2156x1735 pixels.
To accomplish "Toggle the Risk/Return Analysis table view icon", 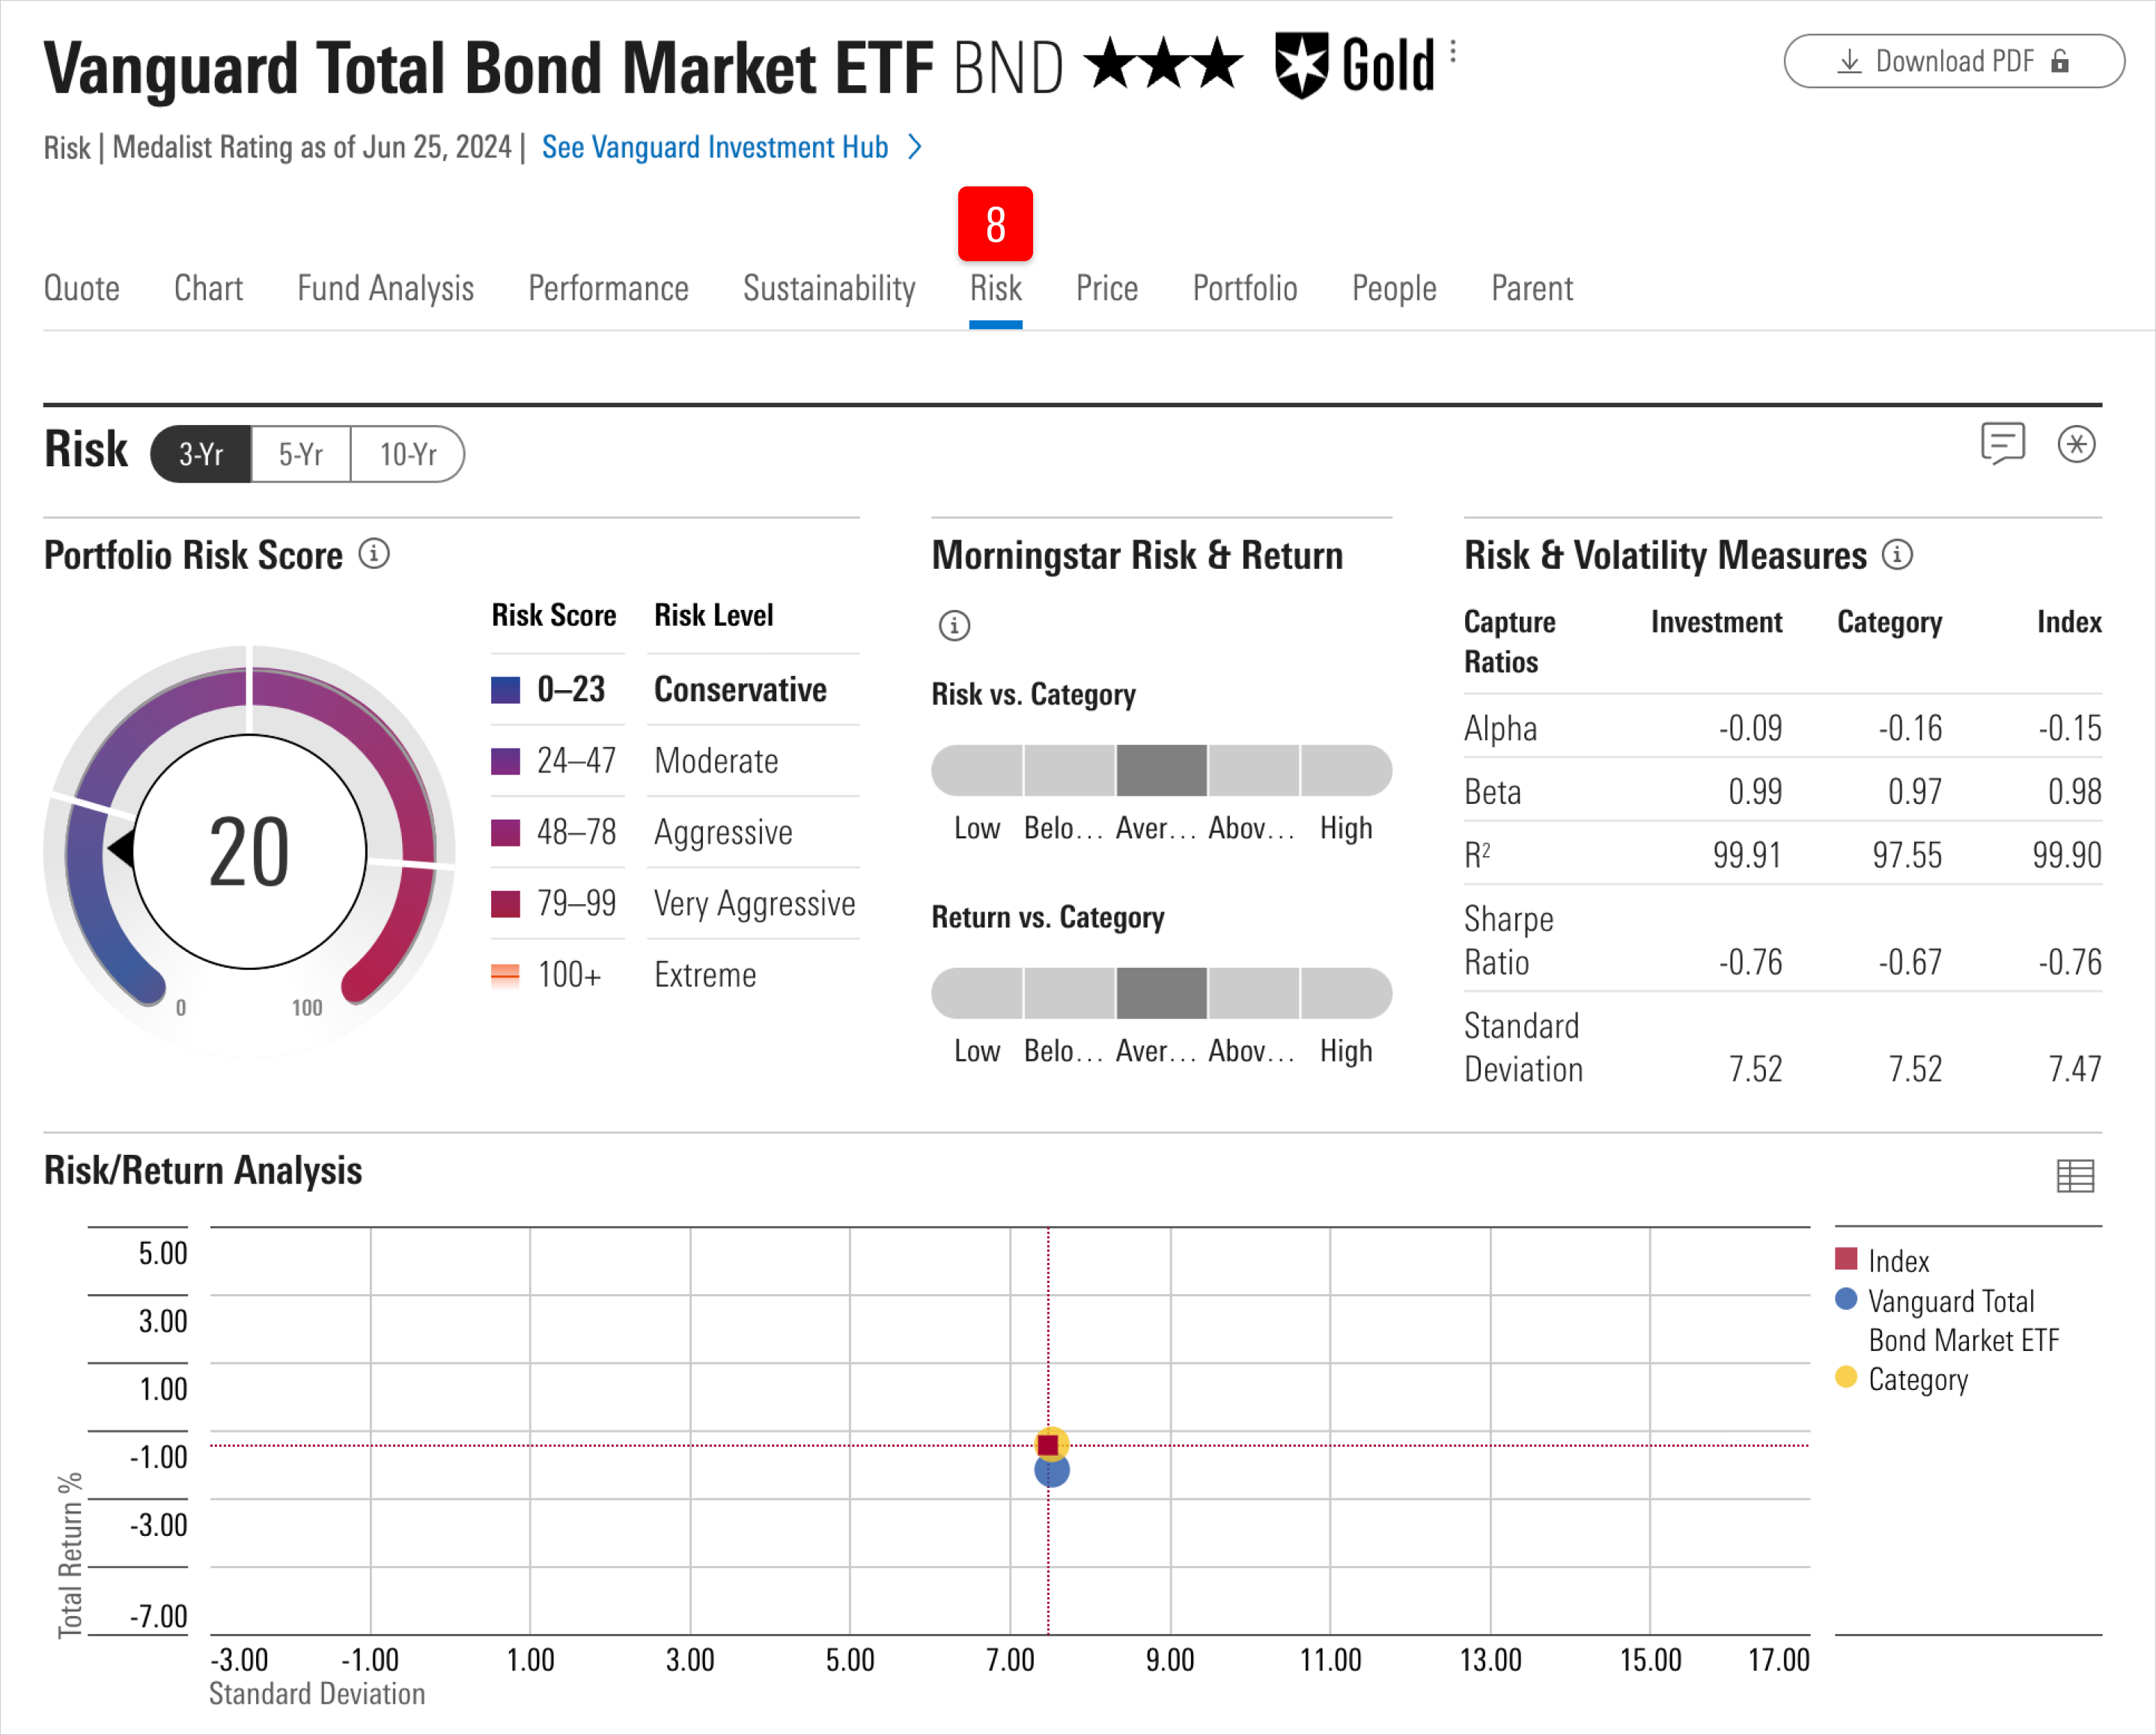I will point(2075,1175).
